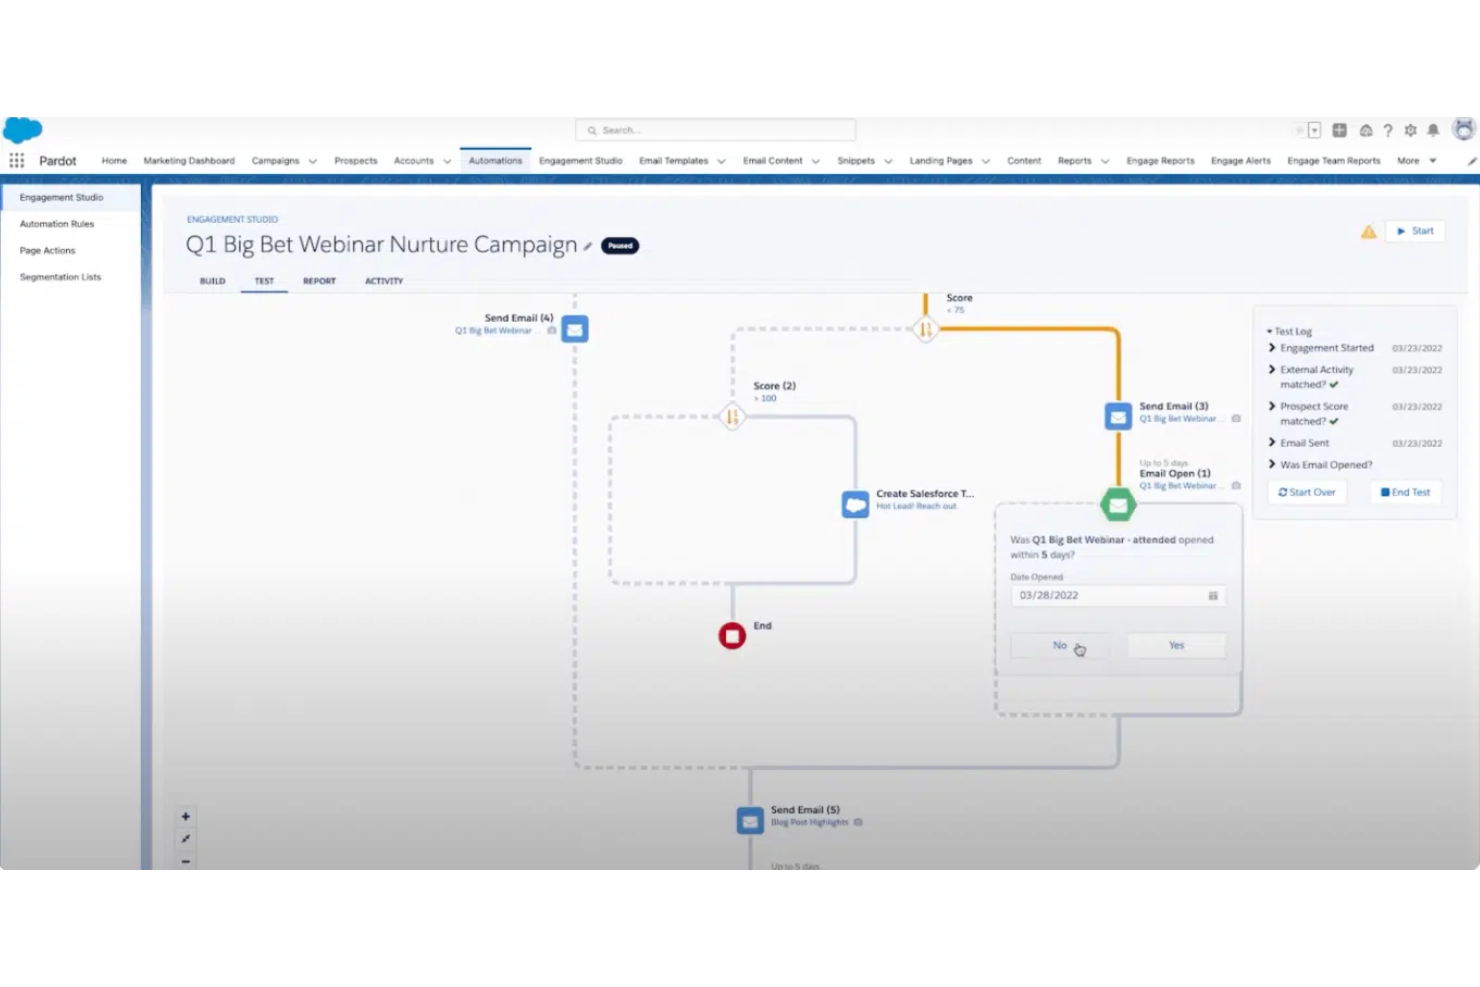
Task: Answer Yes to email opened
Action: 1176,645
